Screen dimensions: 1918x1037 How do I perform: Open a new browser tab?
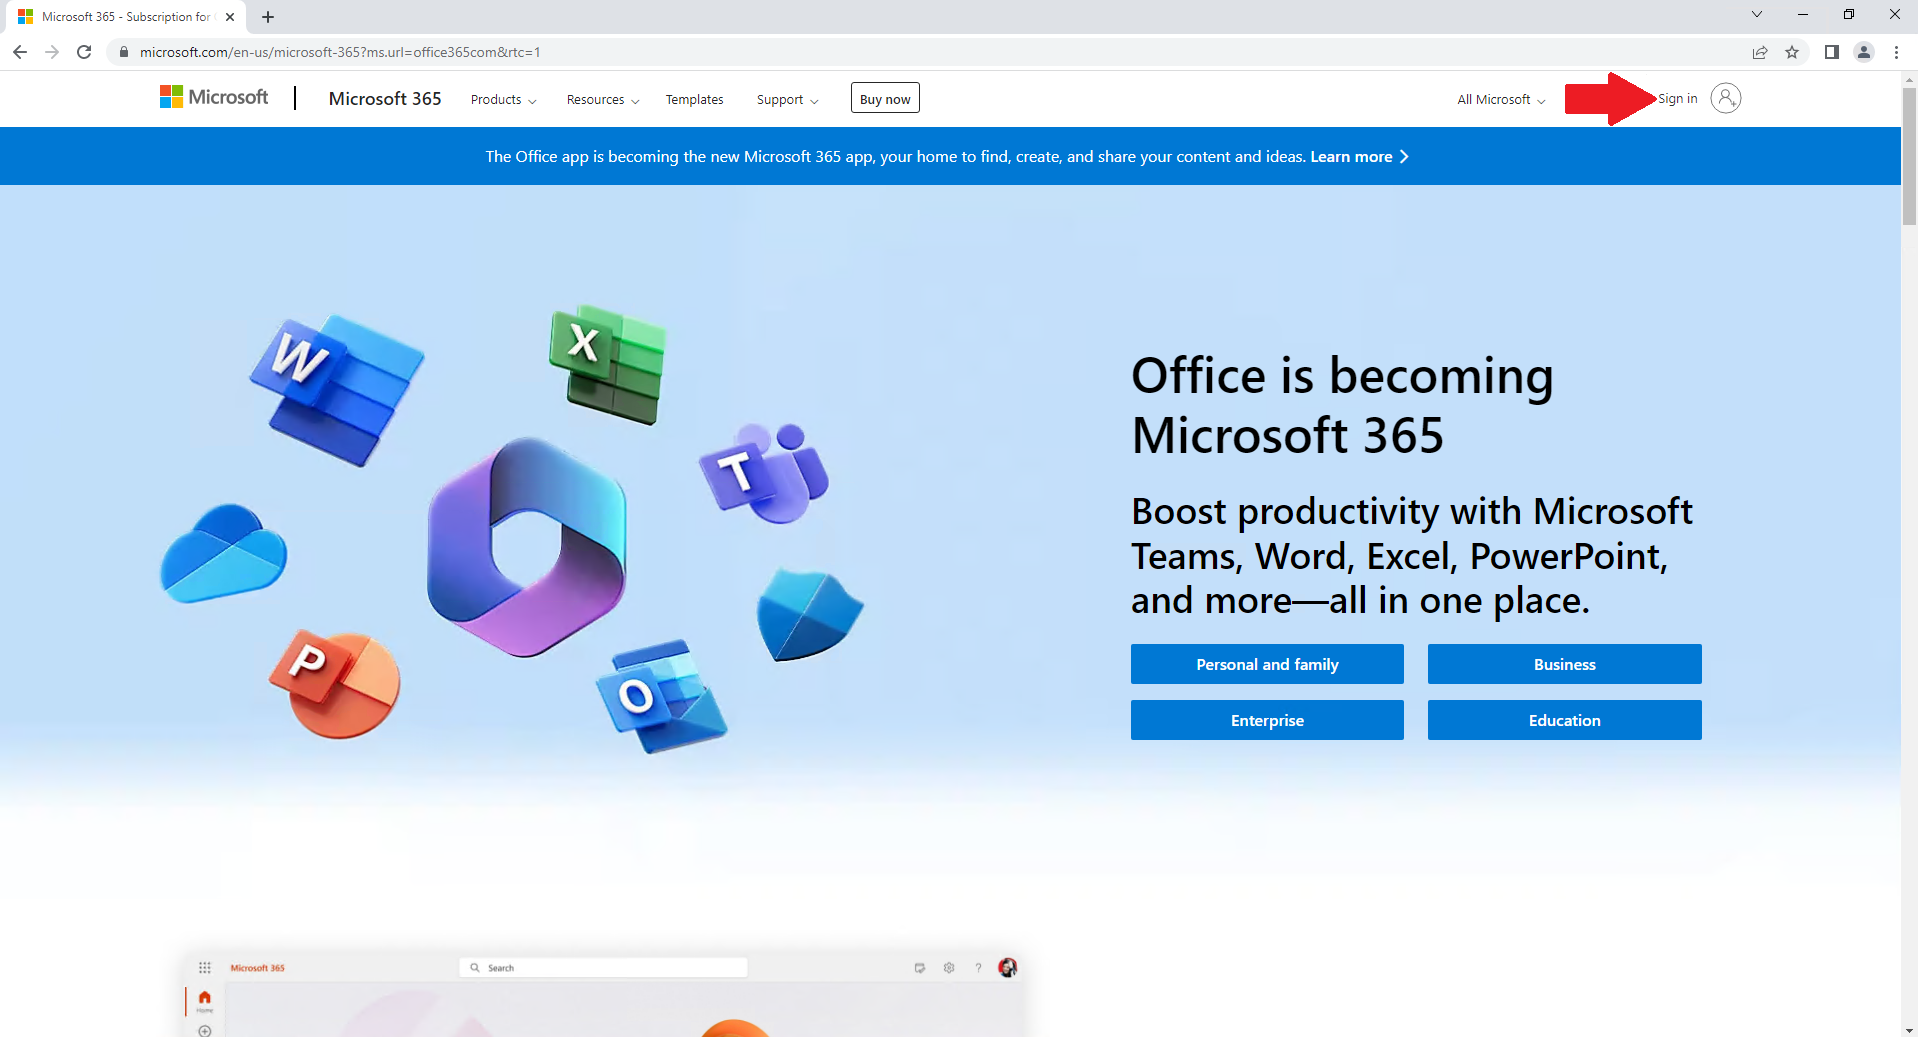click(268, 17)
